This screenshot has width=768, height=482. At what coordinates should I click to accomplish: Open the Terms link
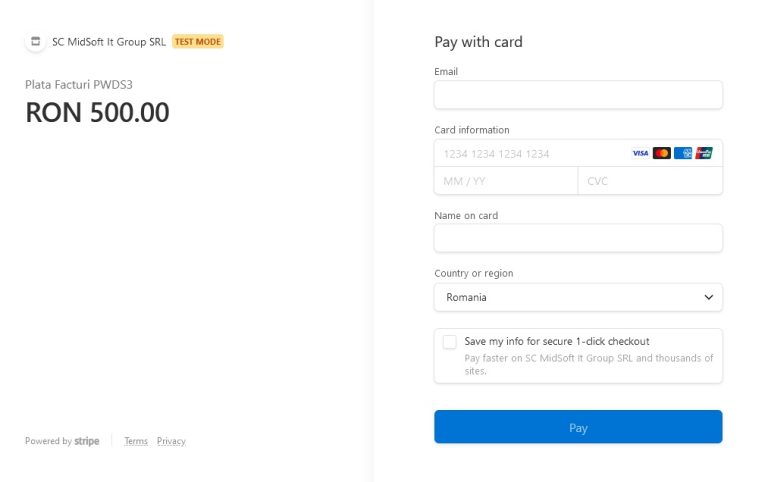[x=136, y=441]
